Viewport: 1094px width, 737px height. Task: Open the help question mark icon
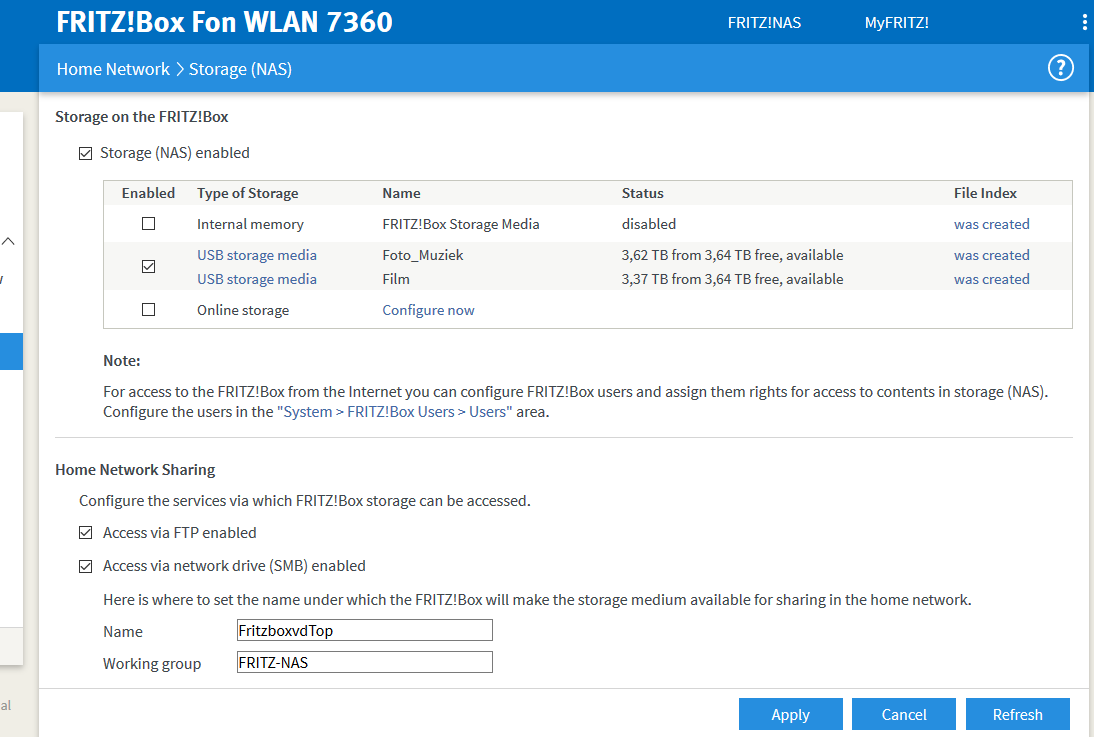click(1060, 68)
